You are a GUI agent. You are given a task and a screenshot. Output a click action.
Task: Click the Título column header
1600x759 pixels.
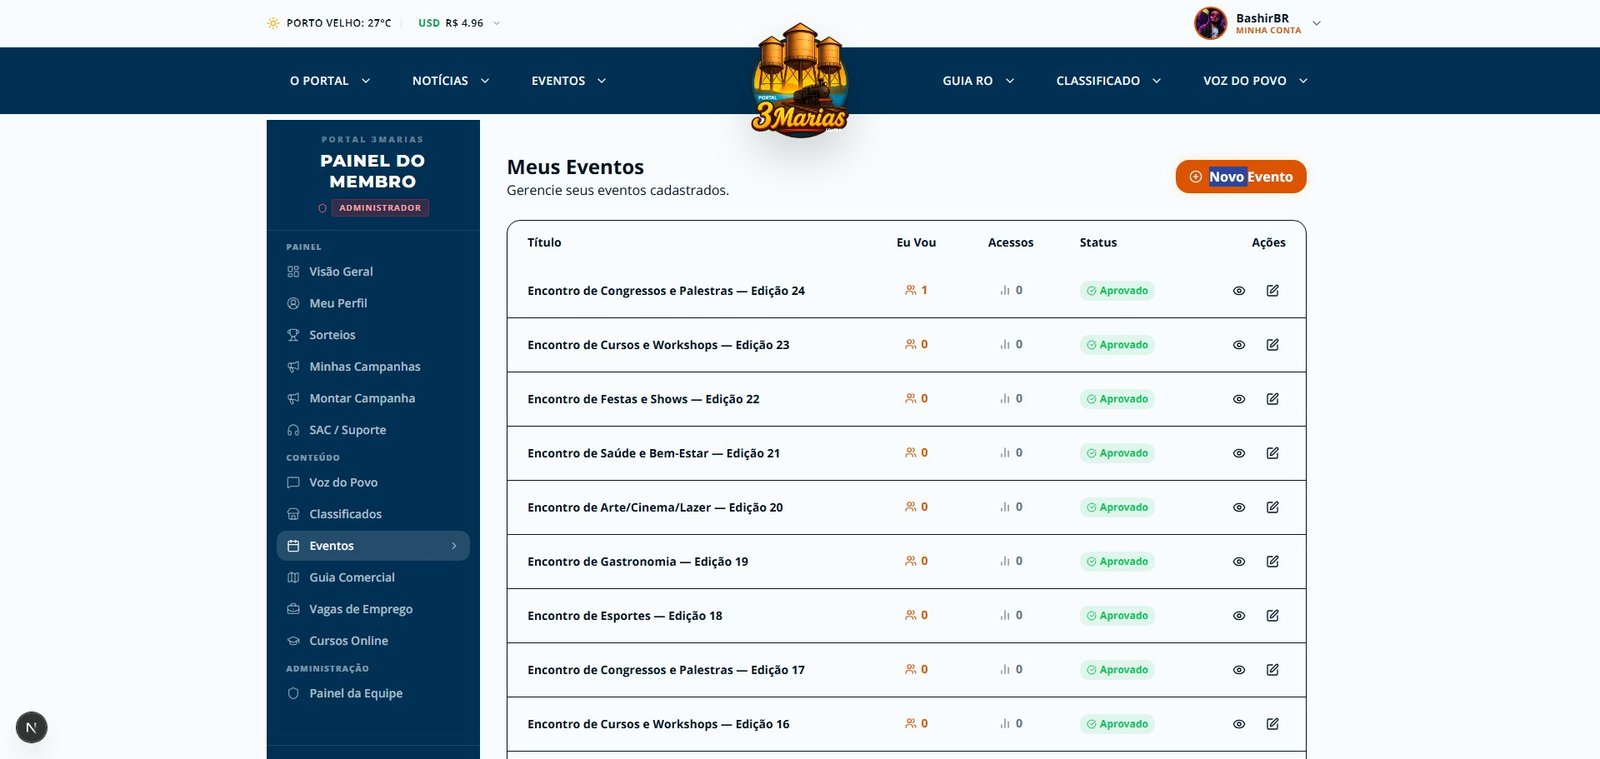[x=544, y=243]
